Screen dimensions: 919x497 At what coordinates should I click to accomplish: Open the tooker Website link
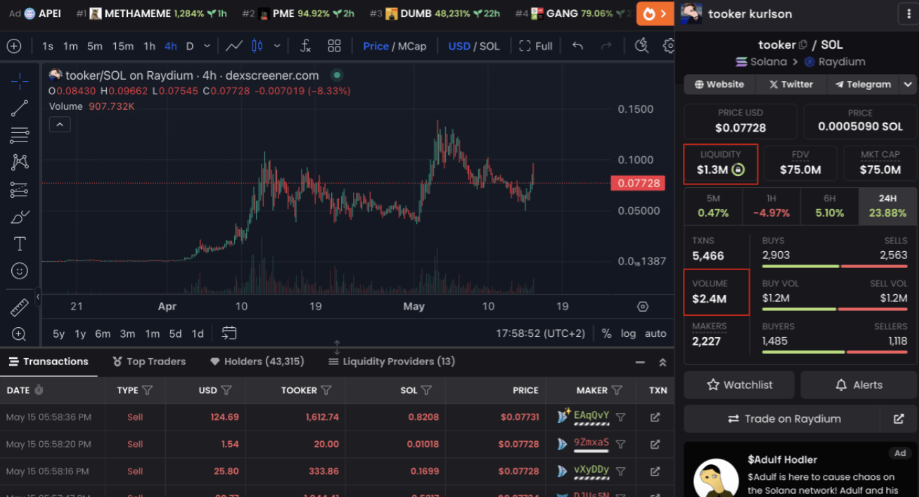[719, 84]
